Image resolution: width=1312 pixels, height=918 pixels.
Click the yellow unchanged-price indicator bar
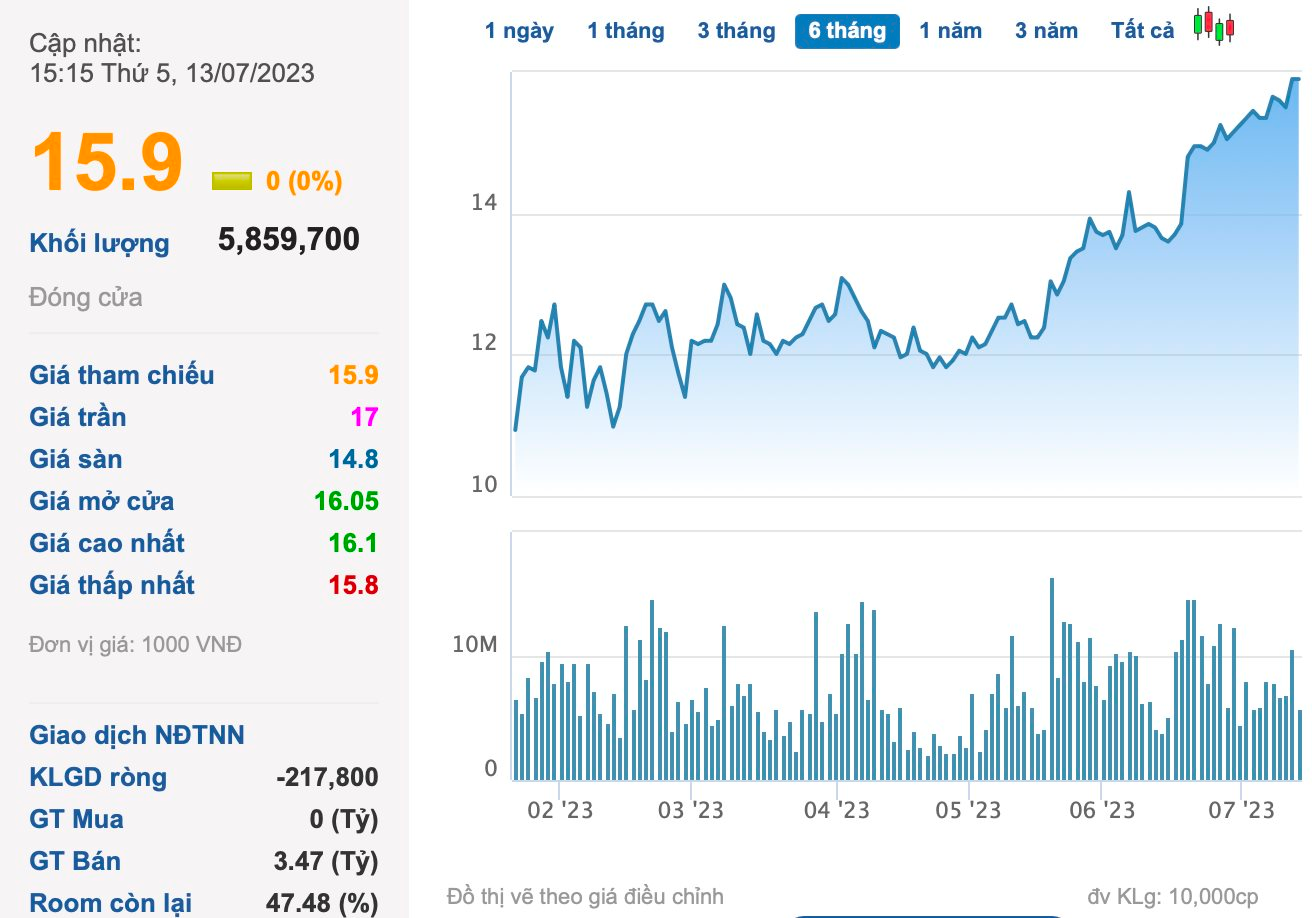coord(231,181)
